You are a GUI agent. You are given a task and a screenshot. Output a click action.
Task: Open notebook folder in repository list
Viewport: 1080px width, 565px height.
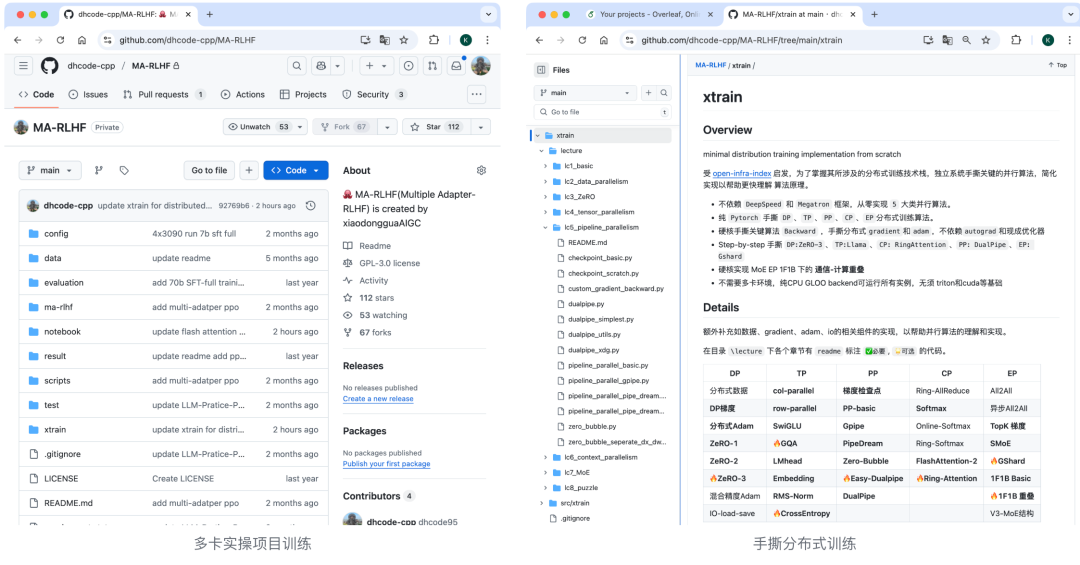tap(63, 331)
